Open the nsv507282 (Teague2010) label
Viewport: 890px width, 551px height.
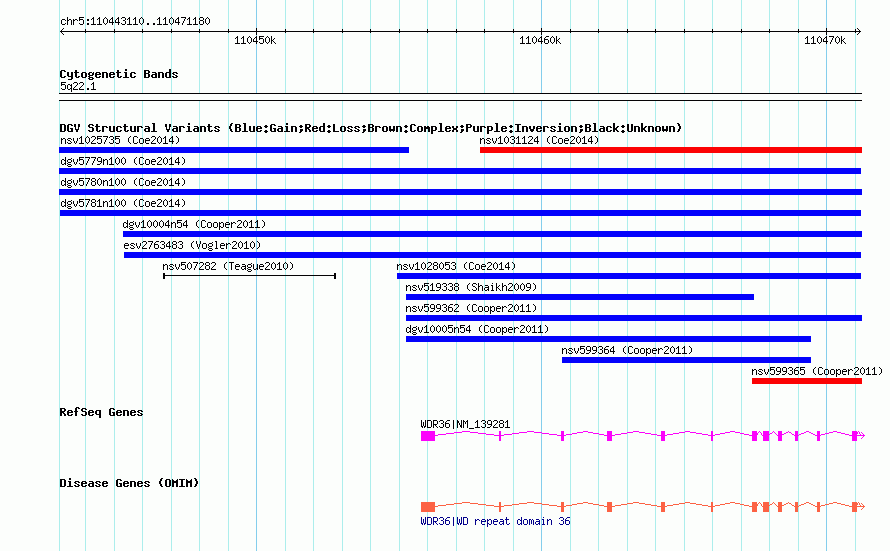click(228, 266)
